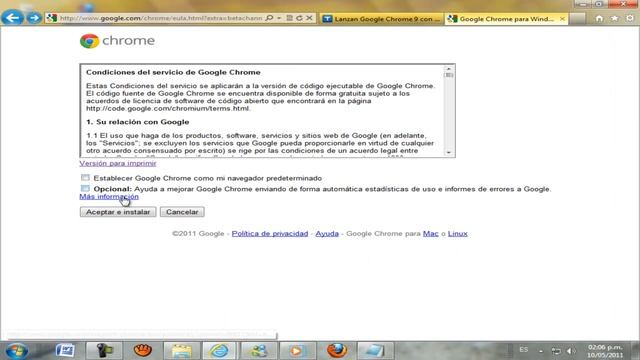Open a new blank tab

coord(578,19)
